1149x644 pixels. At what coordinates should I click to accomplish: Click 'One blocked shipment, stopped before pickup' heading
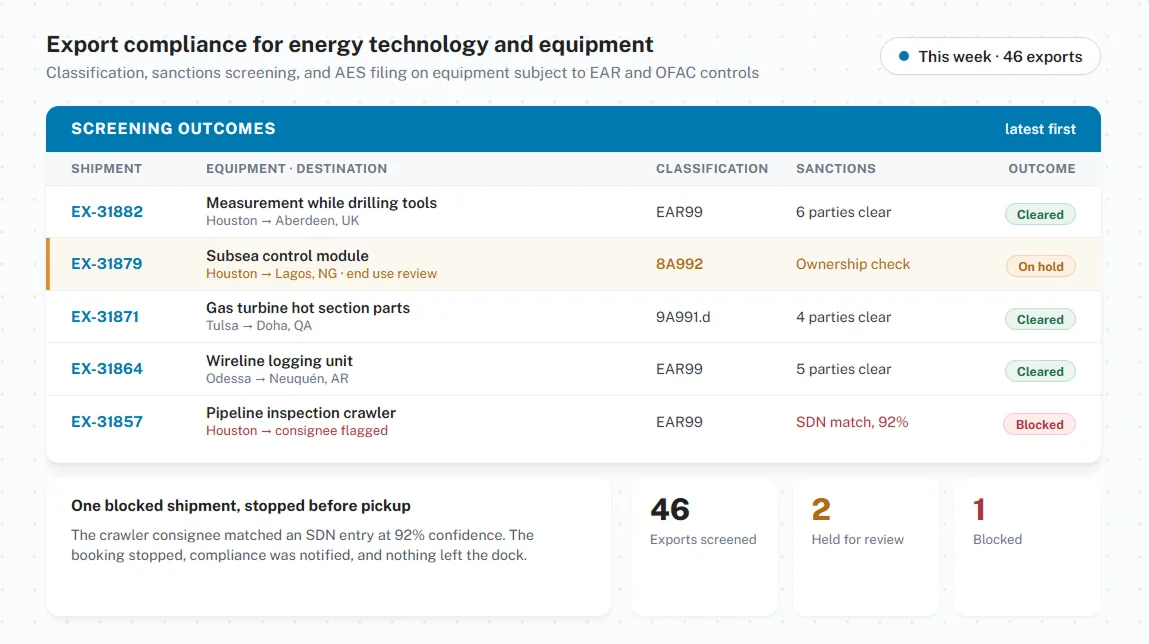pos(240,506)
